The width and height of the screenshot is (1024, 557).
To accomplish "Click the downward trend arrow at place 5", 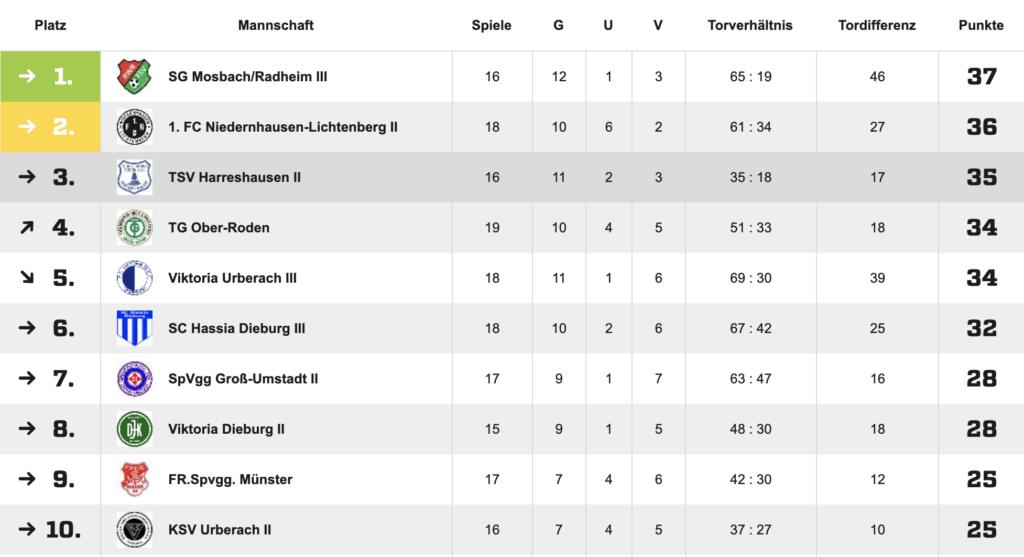I will [x=27, y=278].
